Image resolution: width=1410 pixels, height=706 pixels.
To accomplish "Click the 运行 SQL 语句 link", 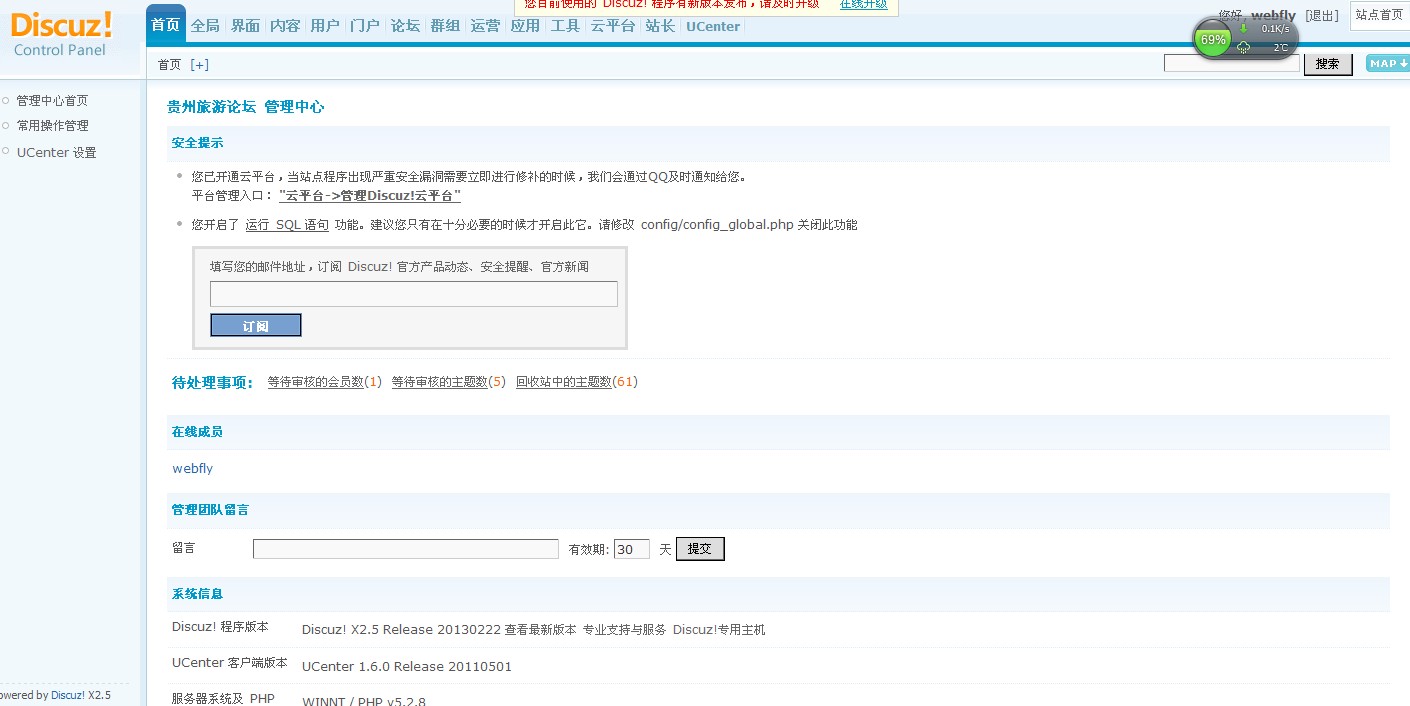I will 287,225.
